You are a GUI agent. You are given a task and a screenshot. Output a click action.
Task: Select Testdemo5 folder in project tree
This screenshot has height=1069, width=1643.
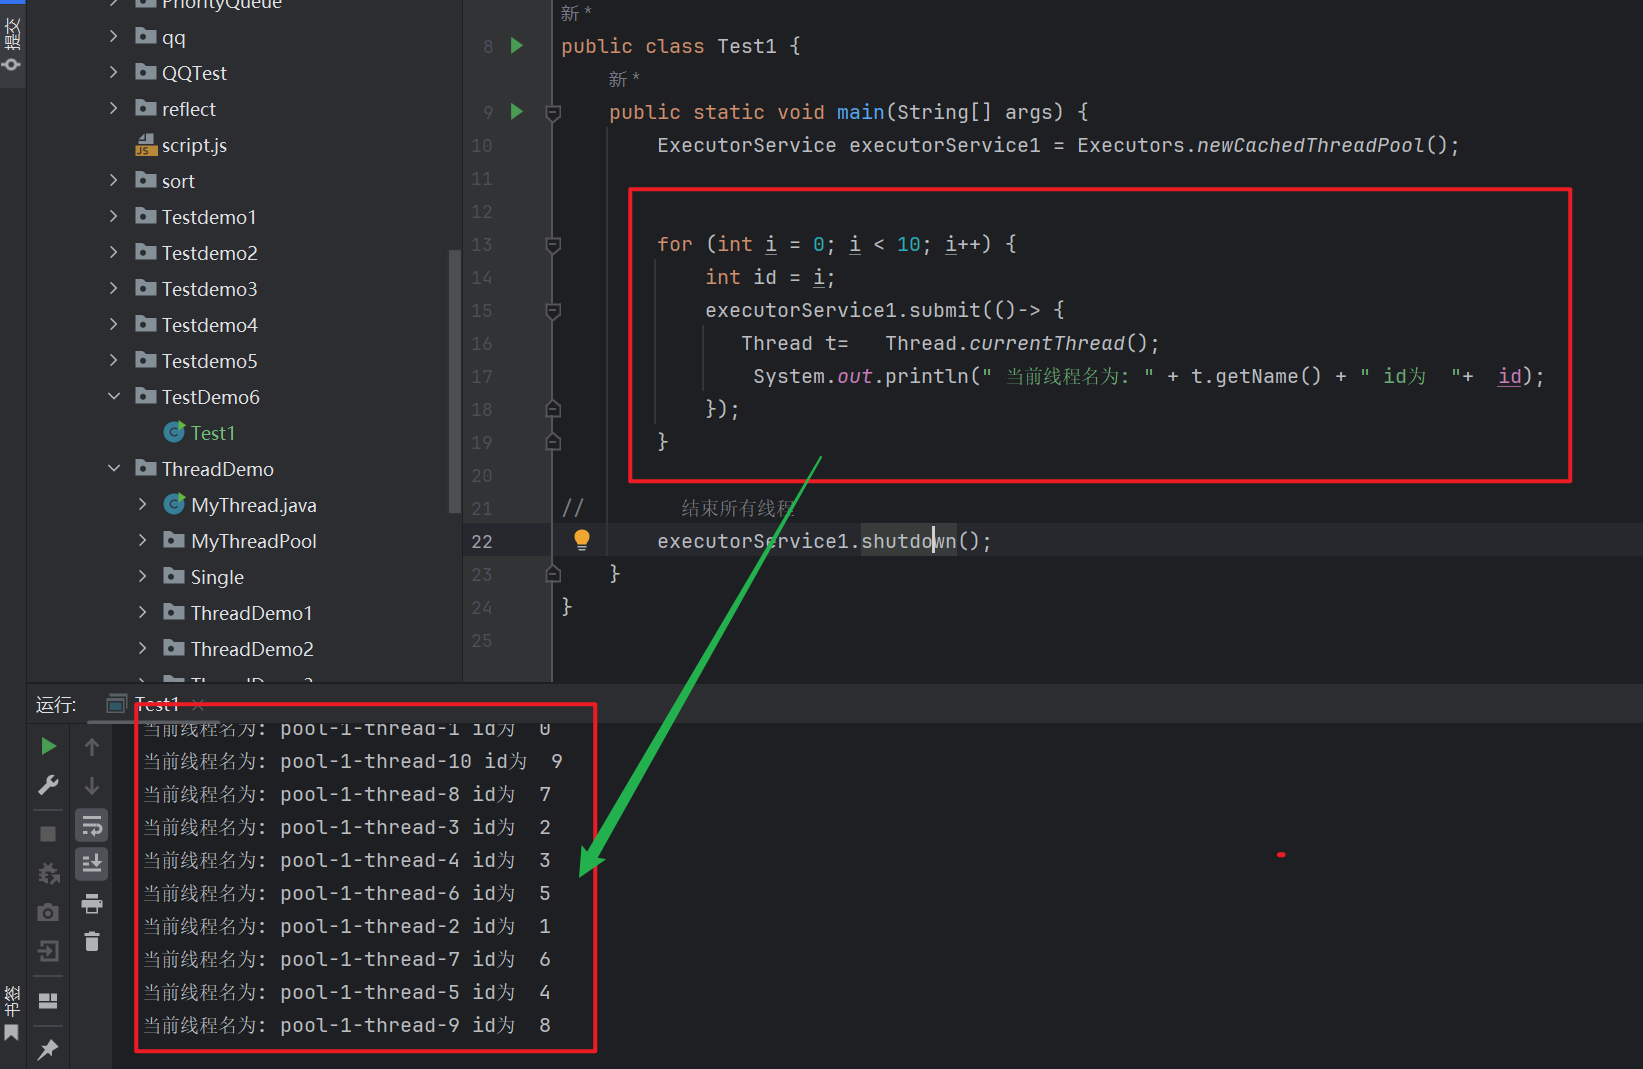tap(196, 361)
